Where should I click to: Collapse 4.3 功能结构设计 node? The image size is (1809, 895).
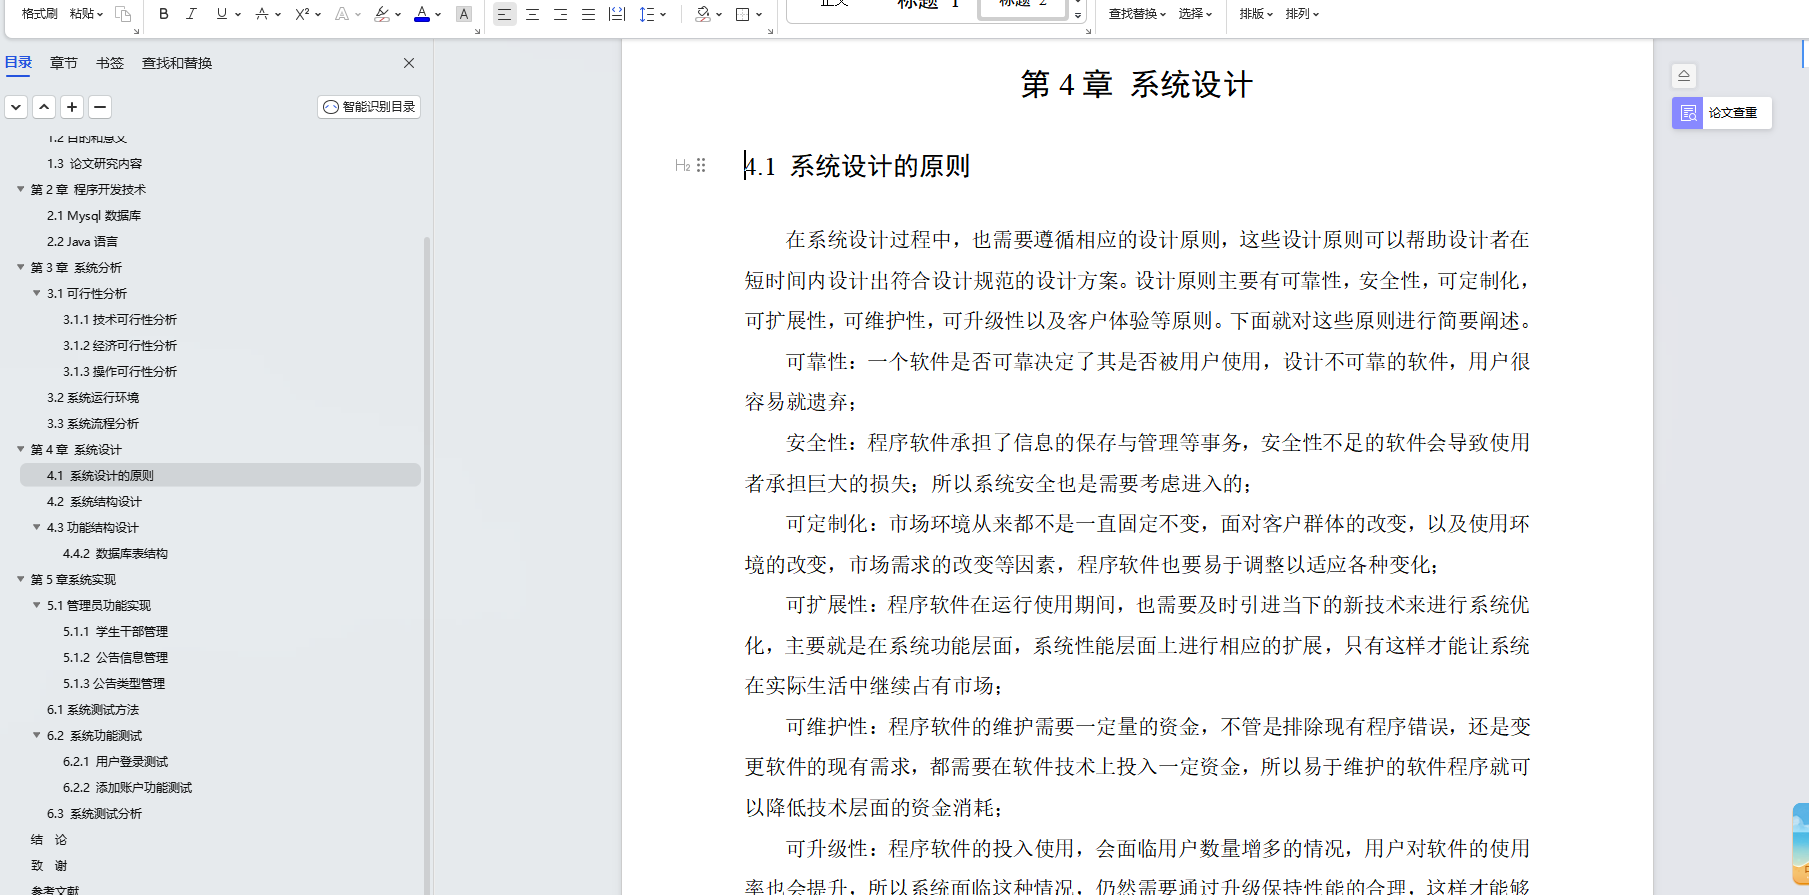point(37,527)
